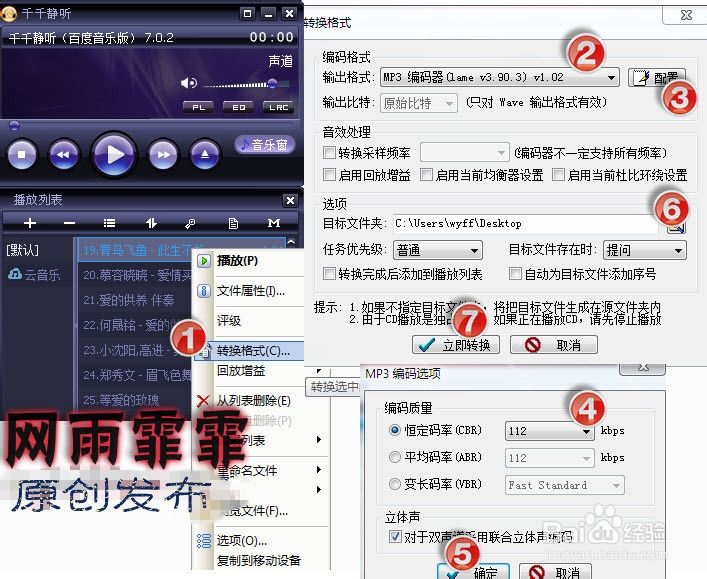
Task: Click the browse folder icon
Action: tap(676, 228)
